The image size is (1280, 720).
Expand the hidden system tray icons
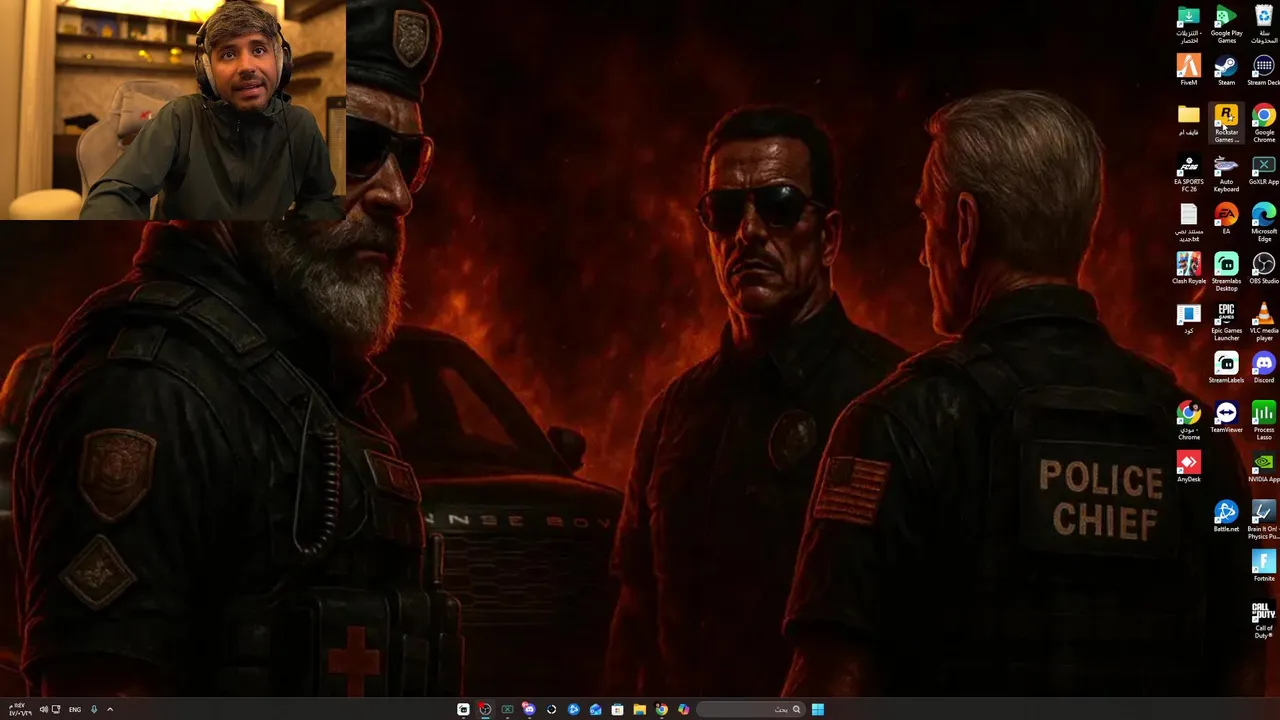tap(110, 709)
